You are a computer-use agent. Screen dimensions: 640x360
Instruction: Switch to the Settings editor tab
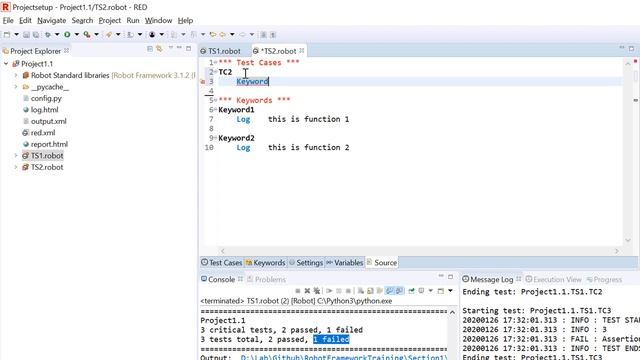click(306, 262)
